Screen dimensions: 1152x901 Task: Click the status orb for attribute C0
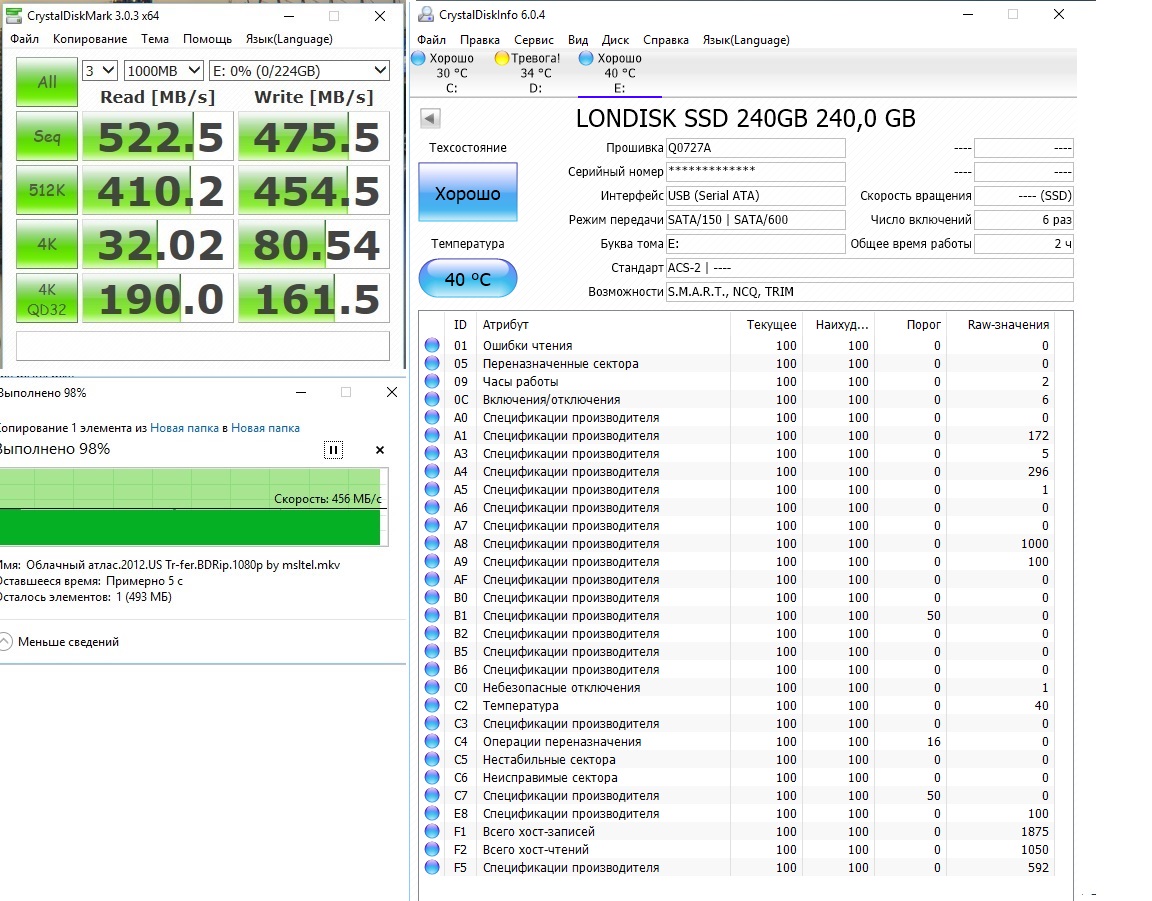(x=432, y=687)
